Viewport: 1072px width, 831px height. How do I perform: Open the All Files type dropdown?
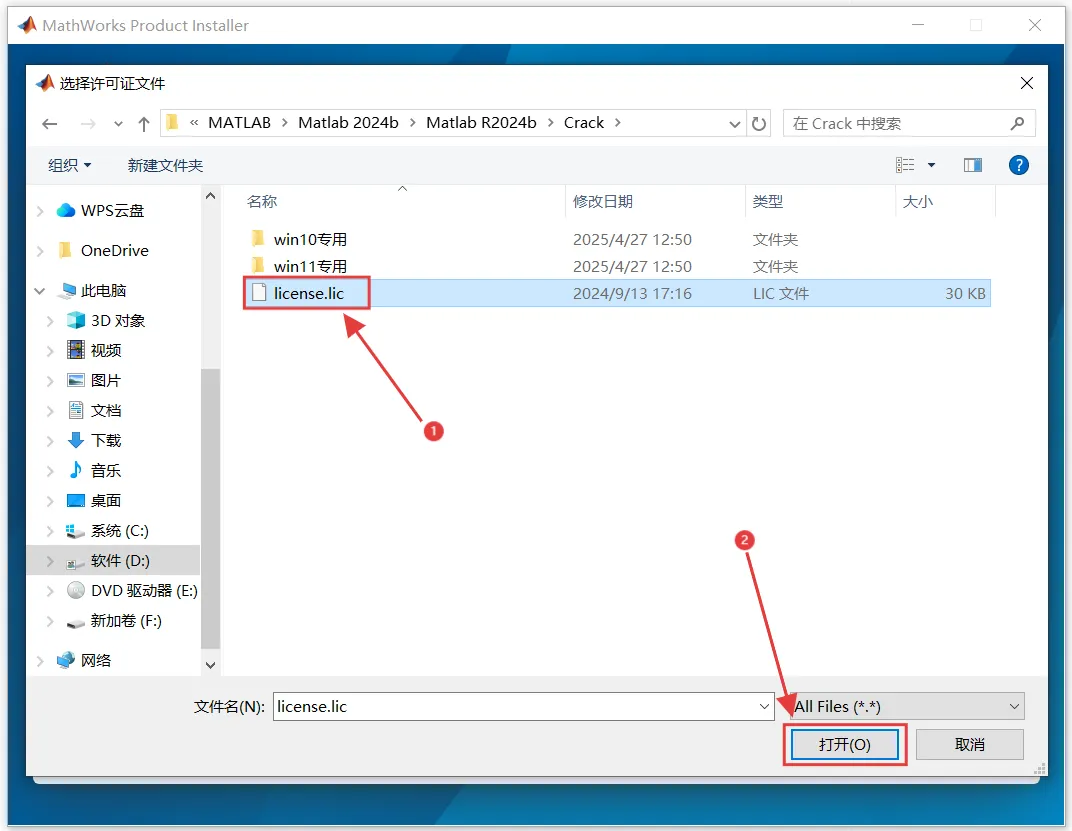907,707
